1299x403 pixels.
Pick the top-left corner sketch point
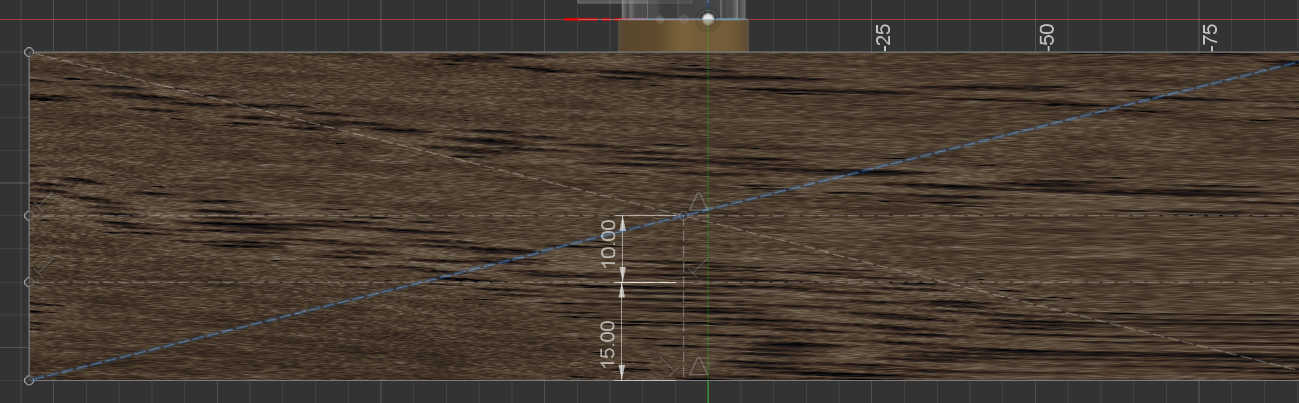click(x=29, y=51)
